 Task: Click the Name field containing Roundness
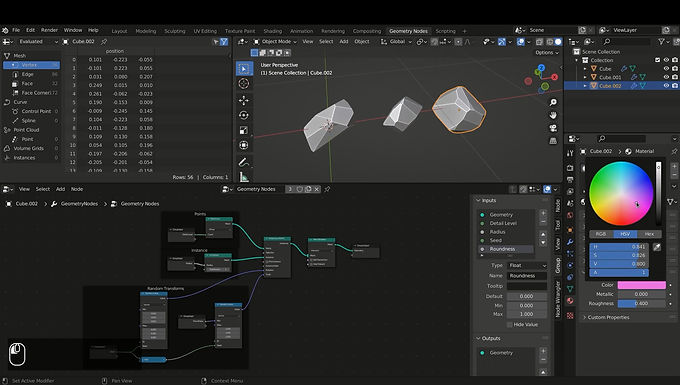(x=527, y=276)
